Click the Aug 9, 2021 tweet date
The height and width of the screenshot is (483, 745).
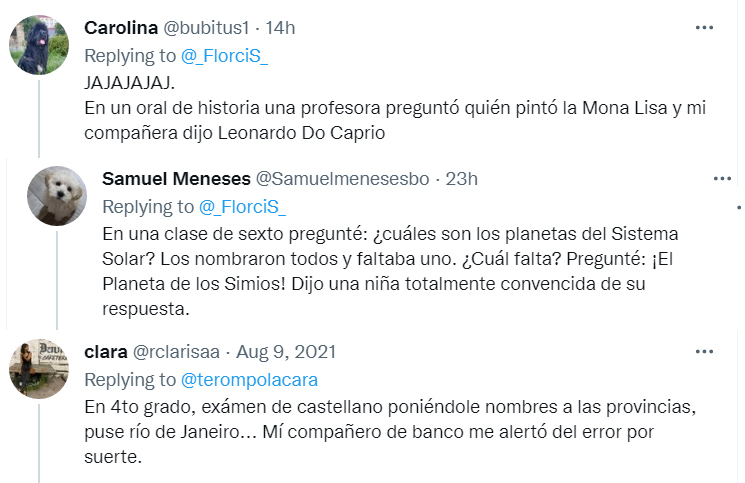coord(286,352)
